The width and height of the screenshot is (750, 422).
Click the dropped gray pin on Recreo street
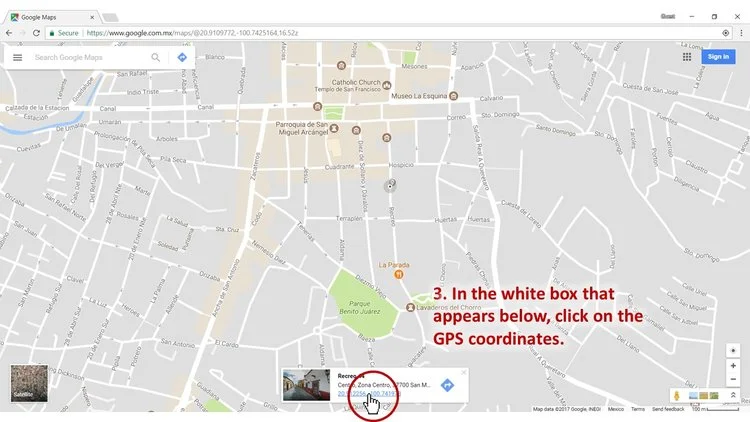390,186
